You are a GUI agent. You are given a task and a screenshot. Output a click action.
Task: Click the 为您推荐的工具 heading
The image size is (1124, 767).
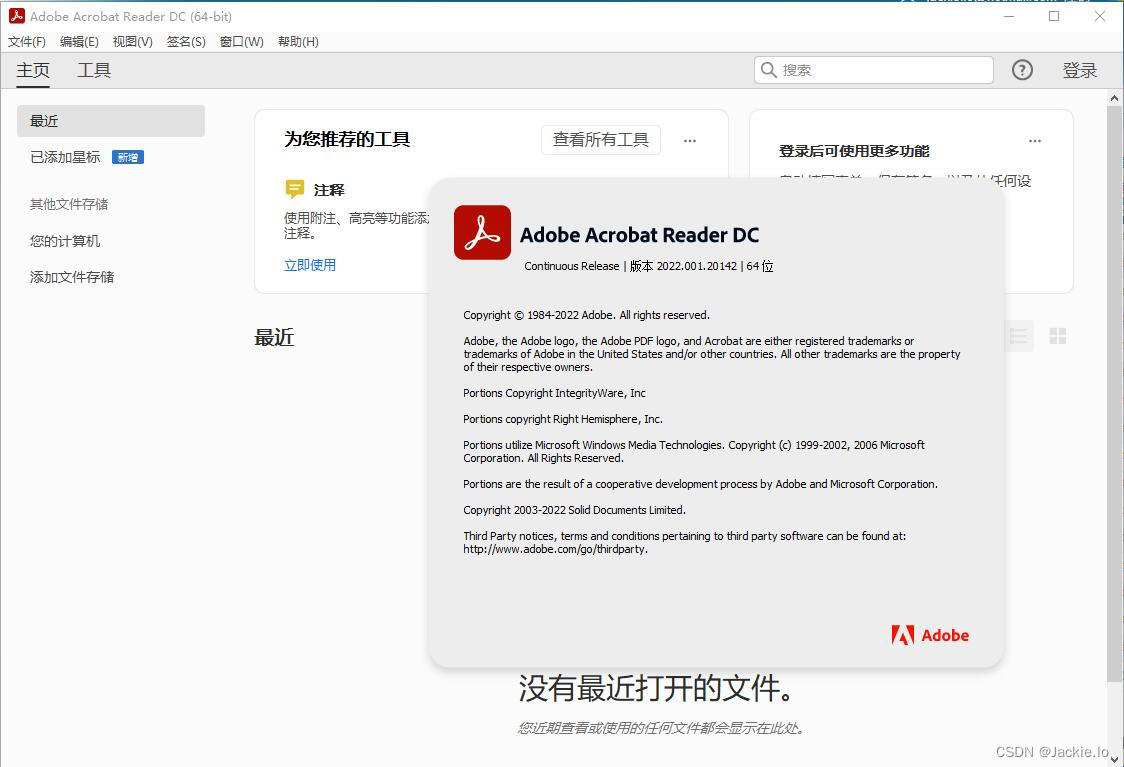point(347,139)
